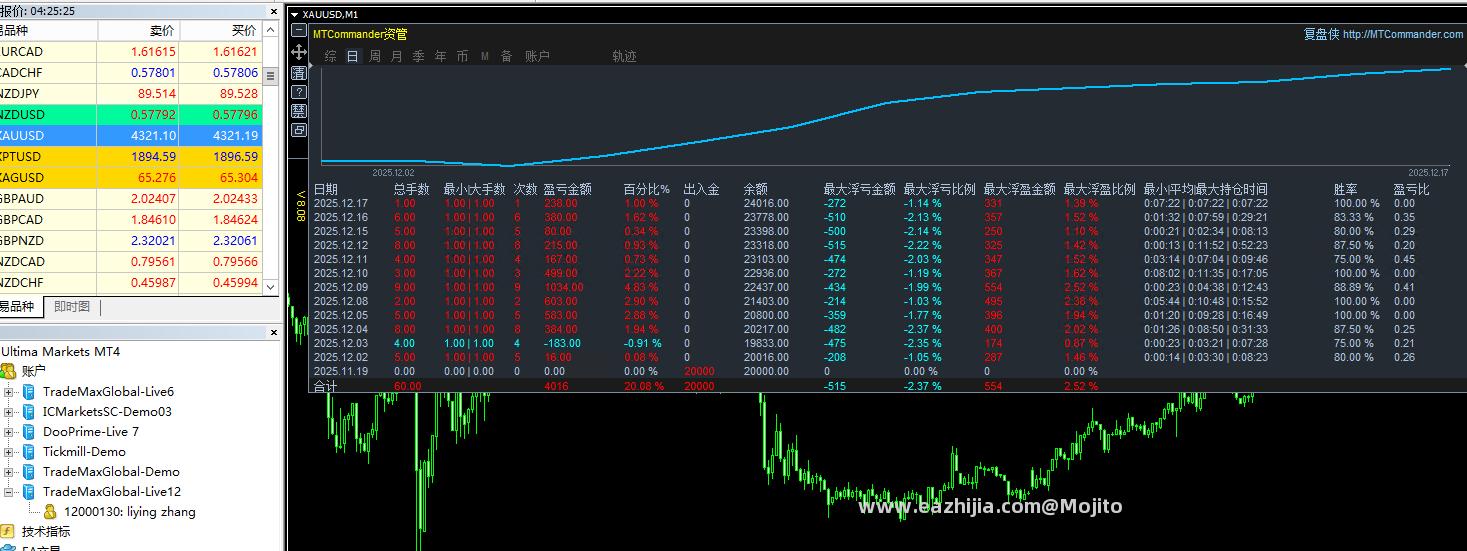The height and width of the screenshot is (551, 1467).
Task: Close the Navigator panel
Action: pyautogui.click(x=274, y=332)
